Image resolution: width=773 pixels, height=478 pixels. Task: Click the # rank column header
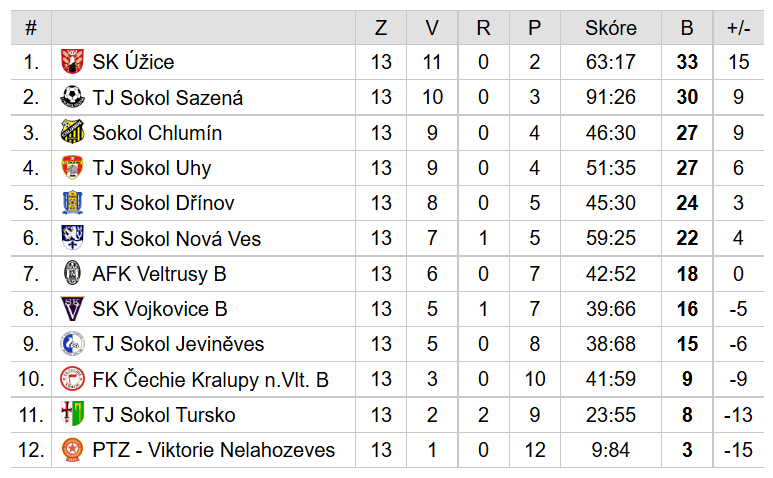pos(31,28)
